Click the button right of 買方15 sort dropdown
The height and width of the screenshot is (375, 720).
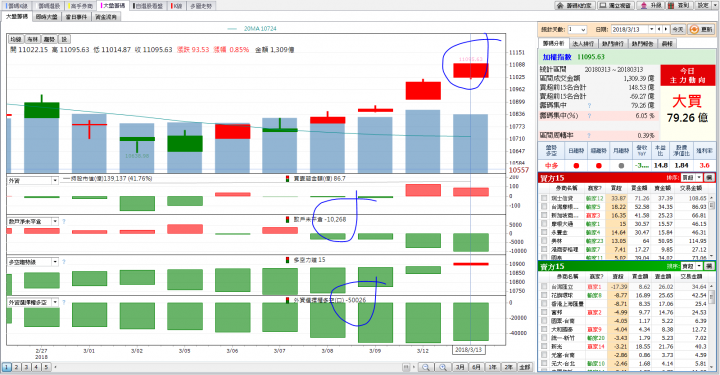709,178
